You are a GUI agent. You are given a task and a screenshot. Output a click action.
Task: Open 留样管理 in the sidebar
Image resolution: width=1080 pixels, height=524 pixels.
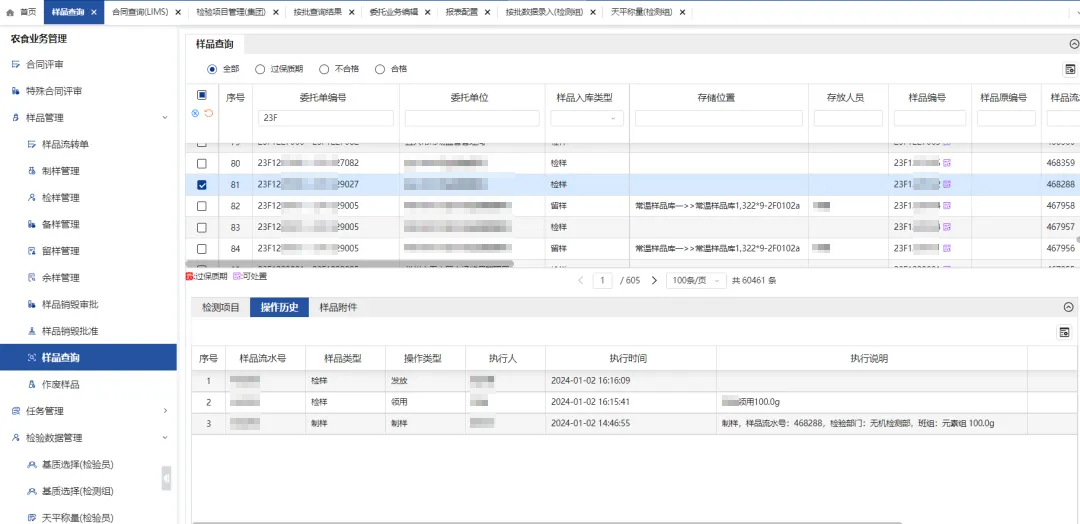[x=60, y=251]
